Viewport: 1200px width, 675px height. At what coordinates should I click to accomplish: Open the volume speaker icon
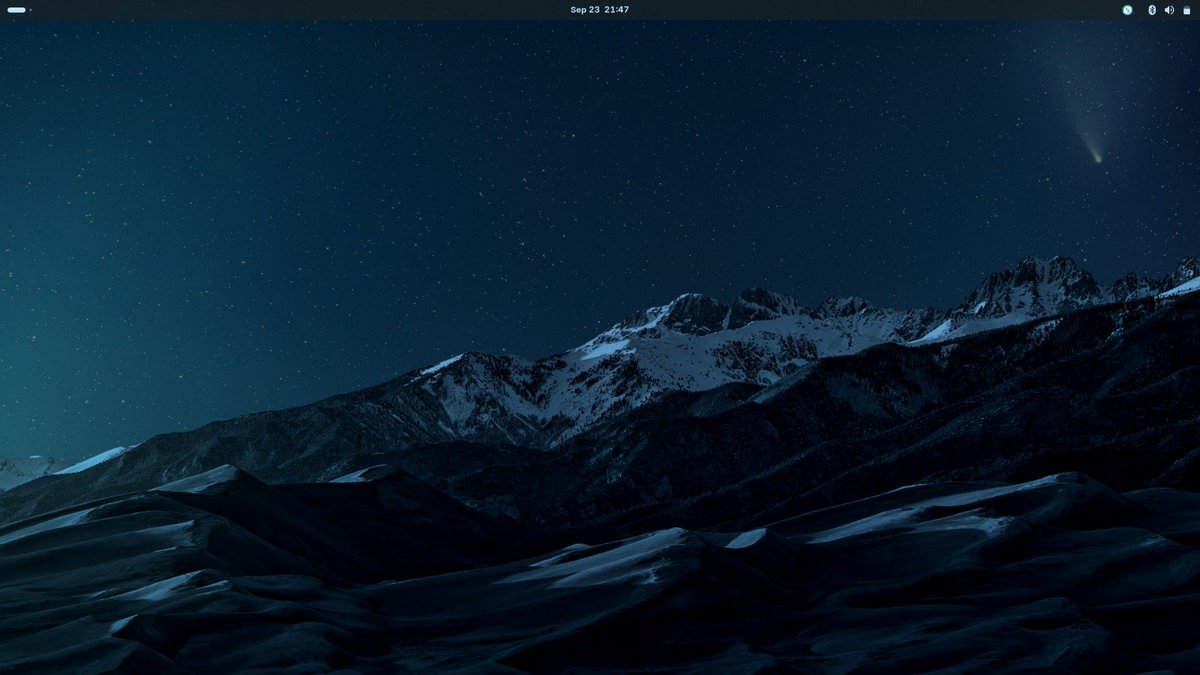pos(1169,10)
